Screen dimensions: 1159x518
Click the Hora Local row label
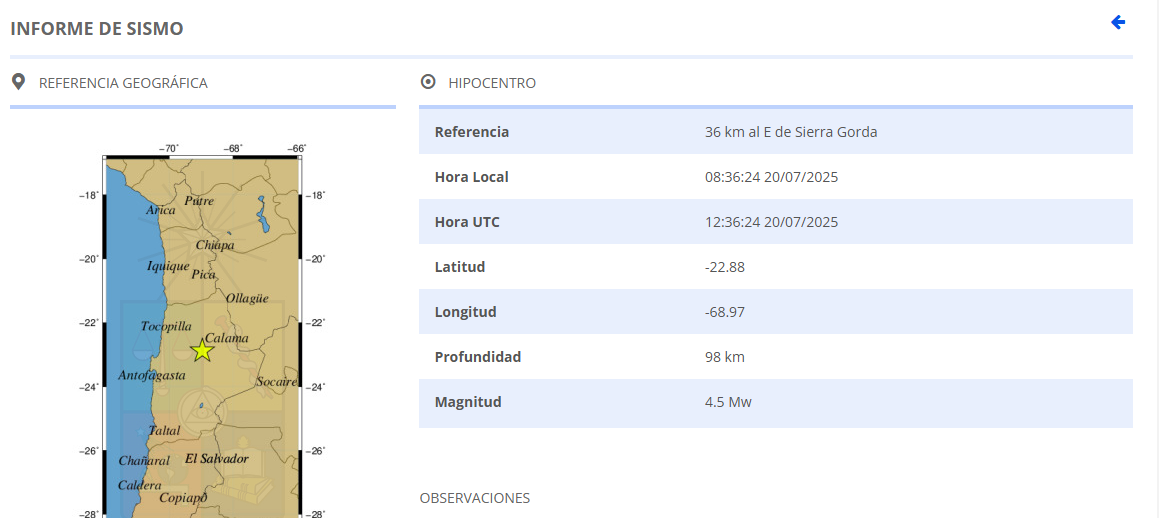472,177
